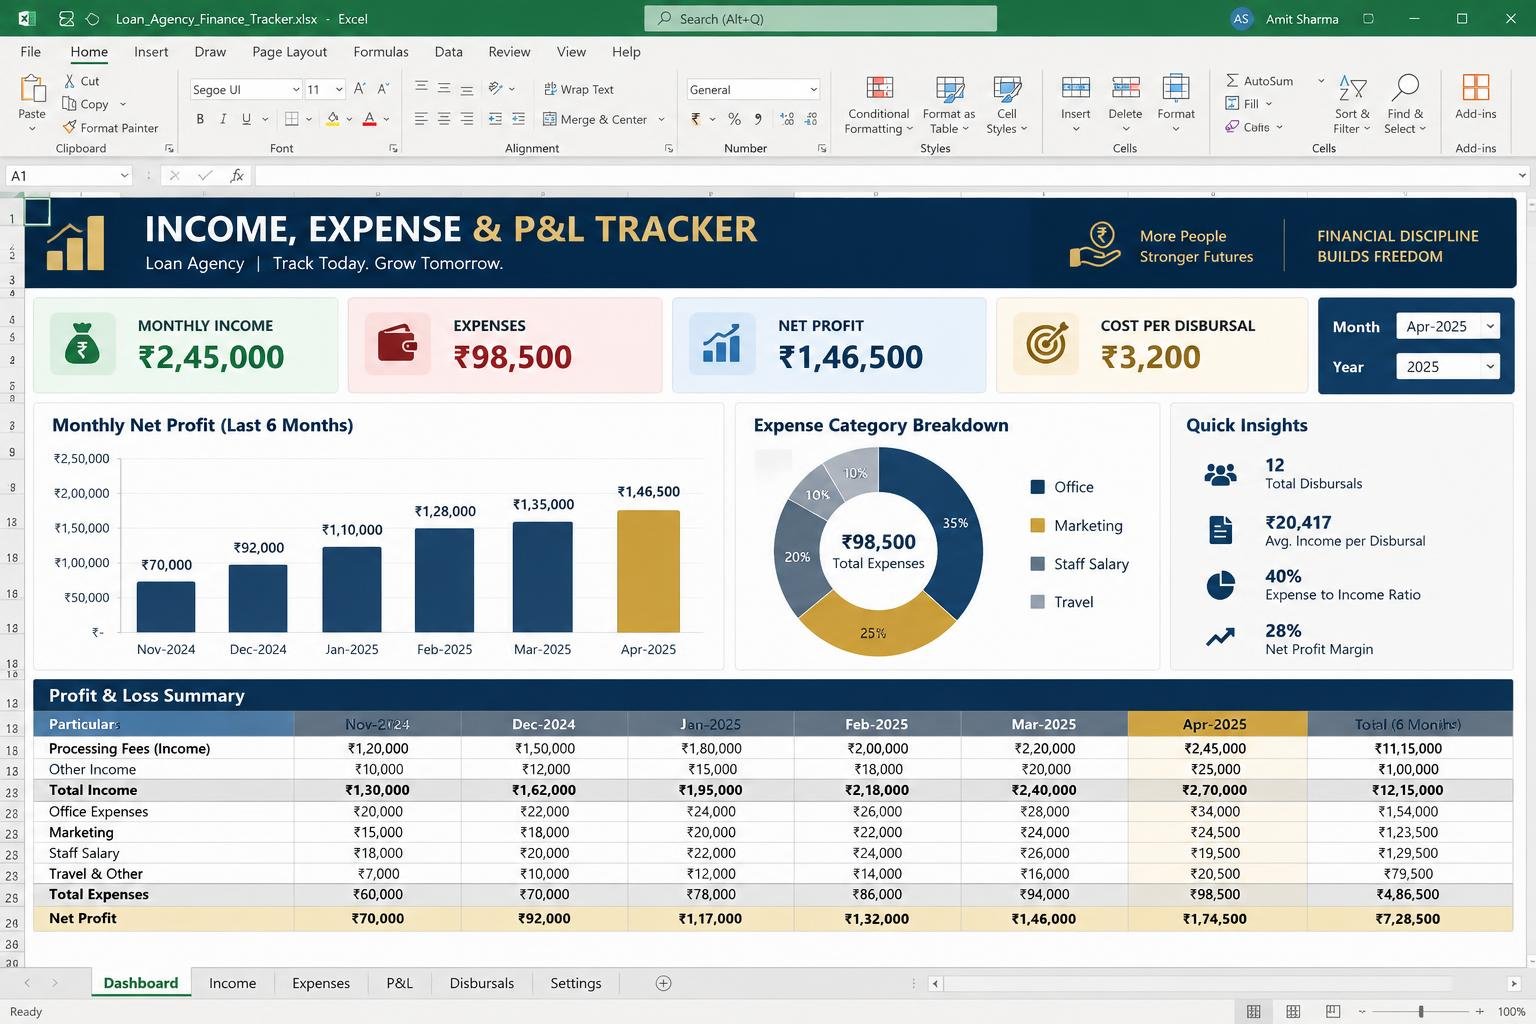1536x1024 pixels.
Task: Click the Delete cells icon
Action: click(1126, 88)
